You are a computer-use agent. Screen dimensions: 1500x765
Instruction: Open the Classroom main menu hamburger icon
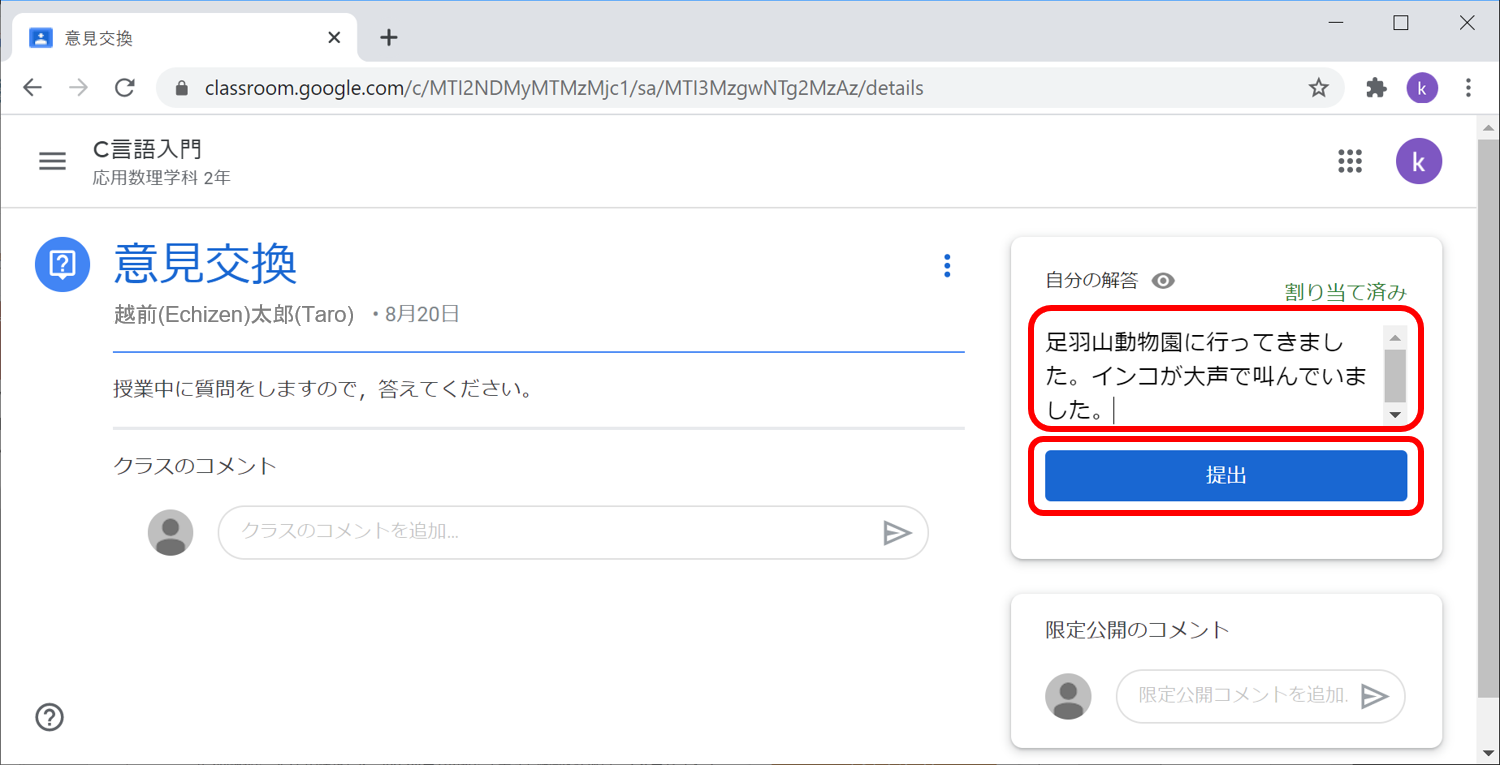(x=52, y=161)
